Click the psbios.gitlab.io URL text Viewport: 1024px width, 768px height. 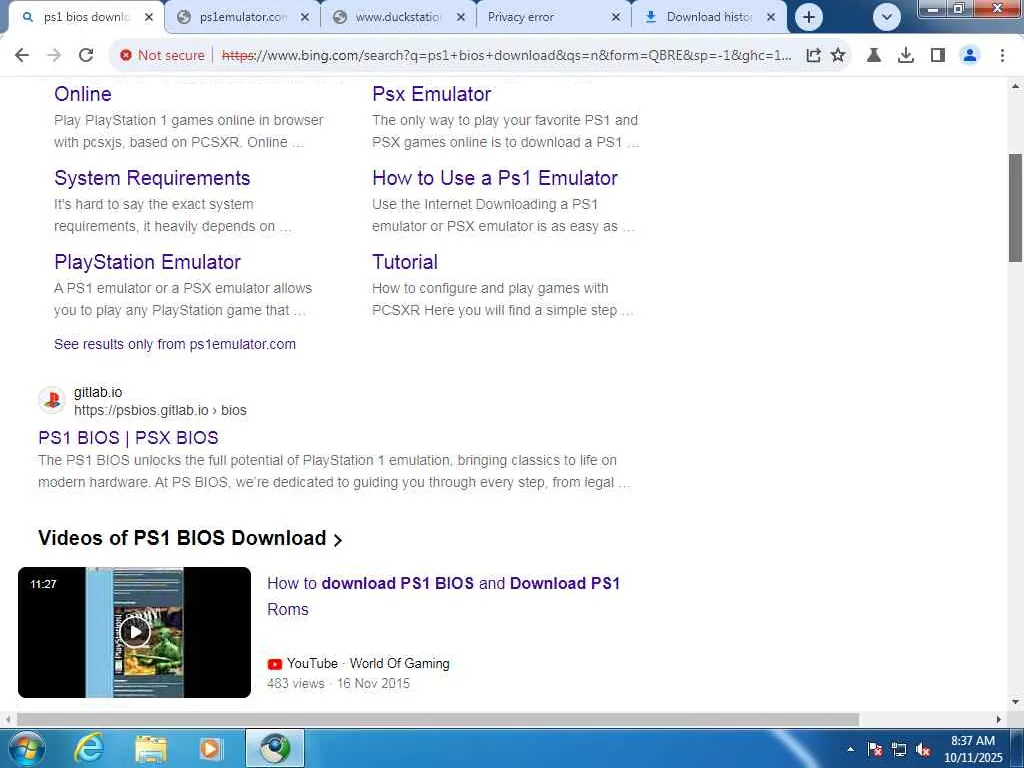coord(160,410)
